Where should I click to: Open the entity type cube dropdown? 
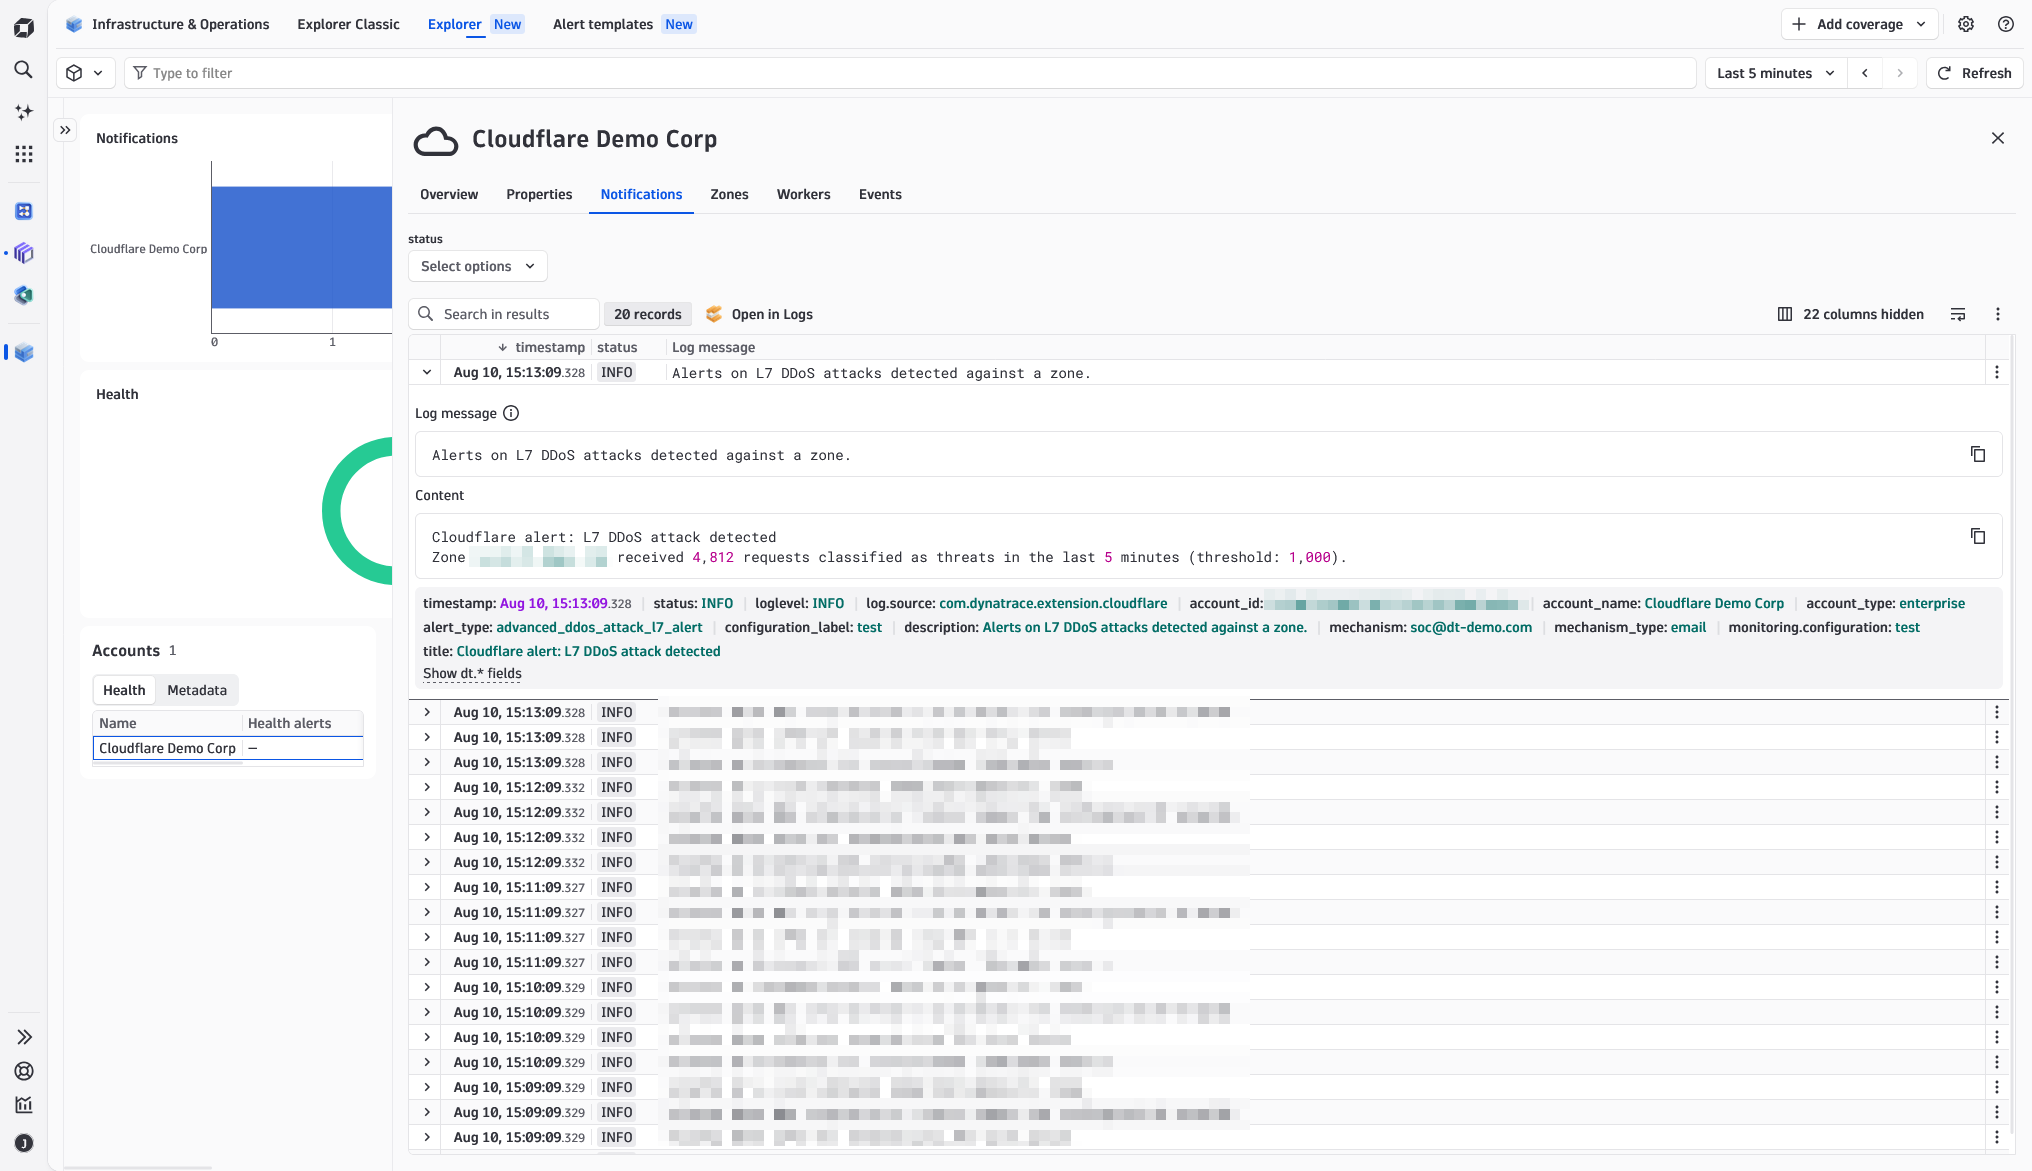[84, 73]
